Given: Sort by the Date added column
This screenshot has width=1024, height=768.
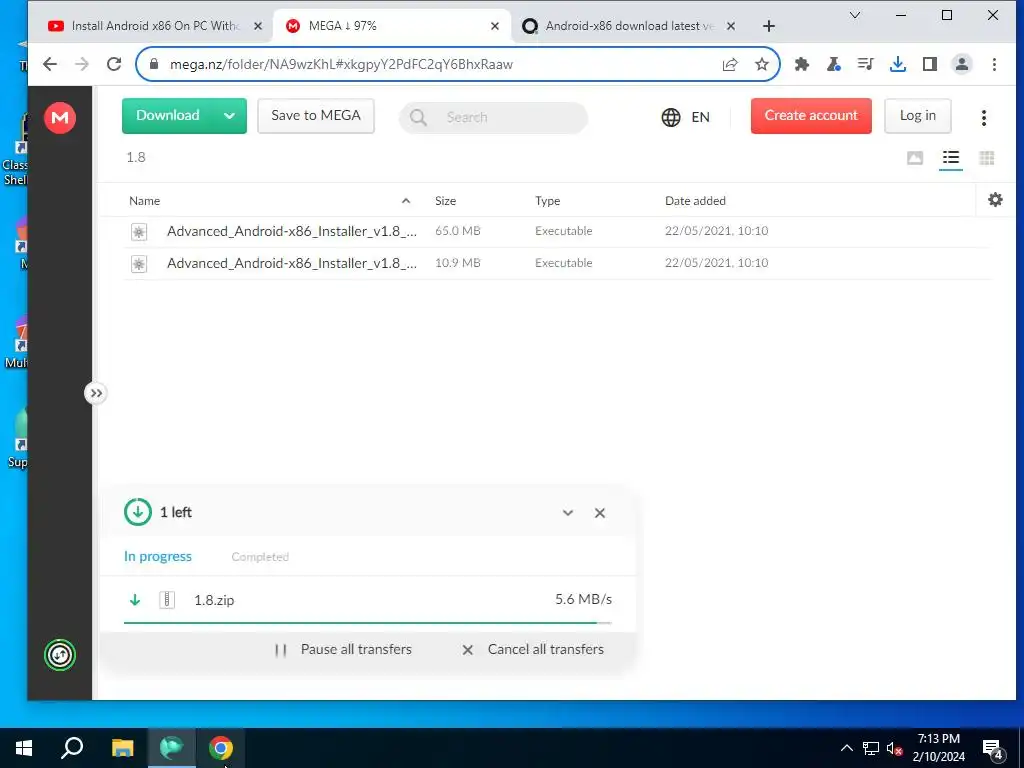Looking at the screenshot, I should [695, 201].
